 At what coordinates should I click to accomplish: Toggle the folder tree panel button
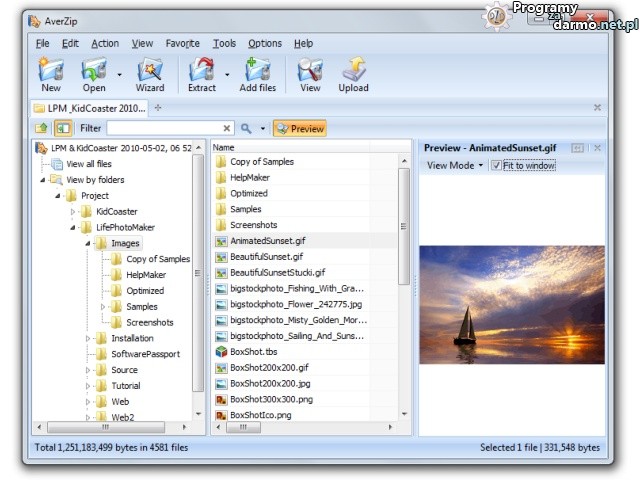(63, 128)
